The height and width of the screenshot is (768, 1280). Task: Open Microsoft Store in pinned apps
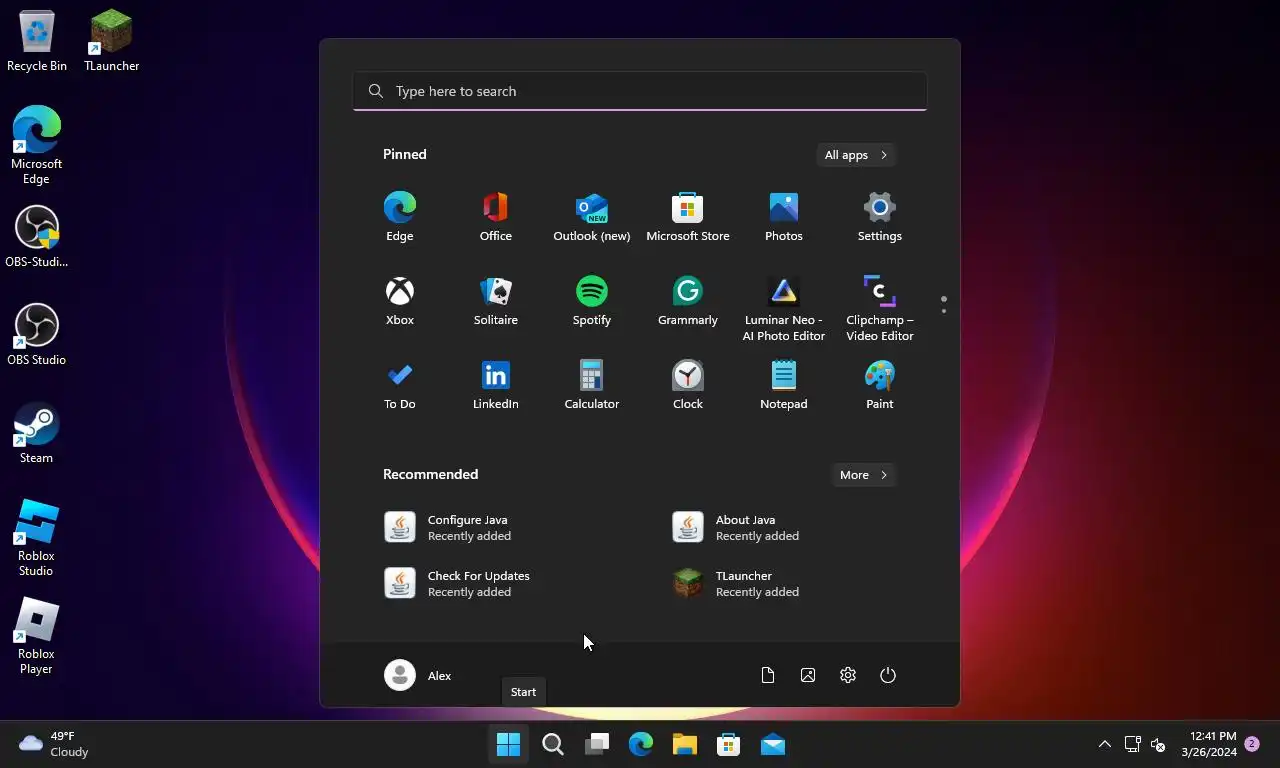687,217
